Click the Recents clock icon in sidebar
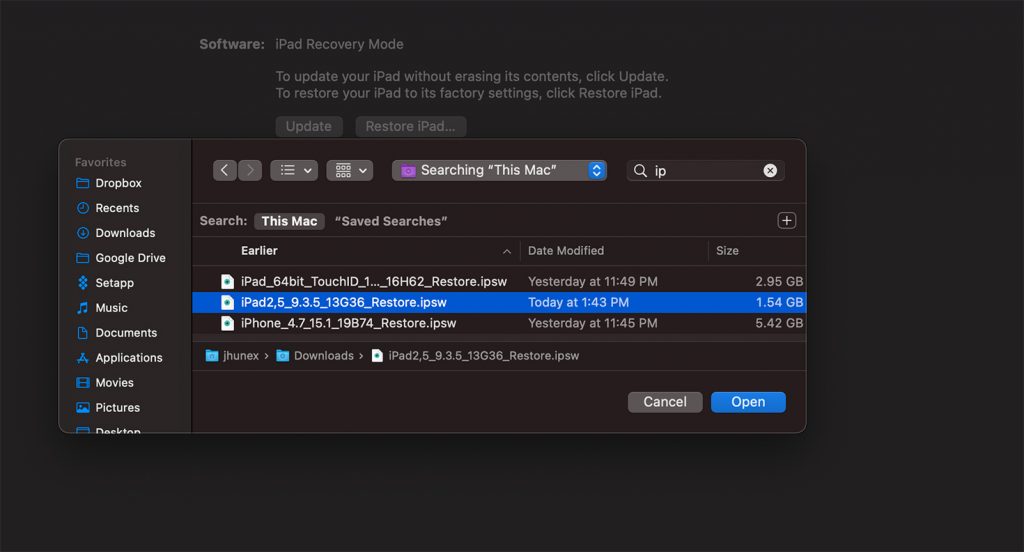 click(x=82, y=208)
